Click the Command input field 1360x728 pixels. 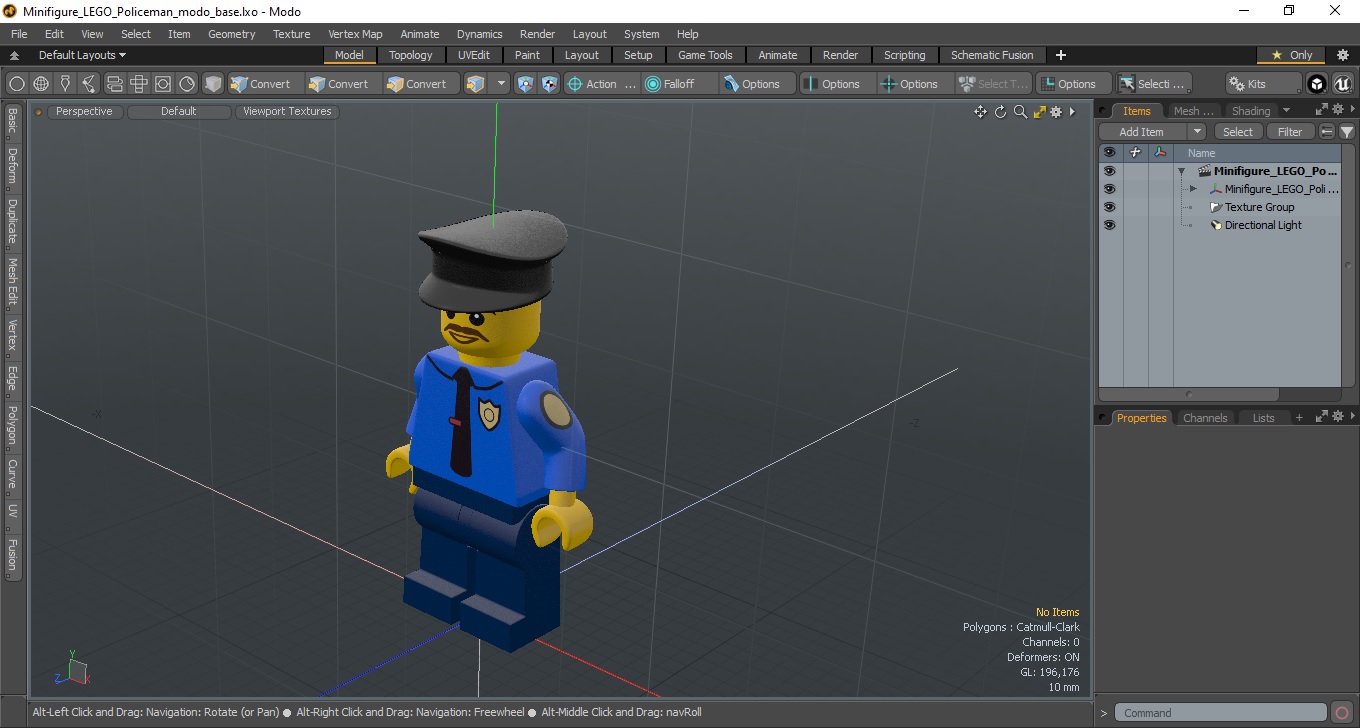pos(1222,713)
